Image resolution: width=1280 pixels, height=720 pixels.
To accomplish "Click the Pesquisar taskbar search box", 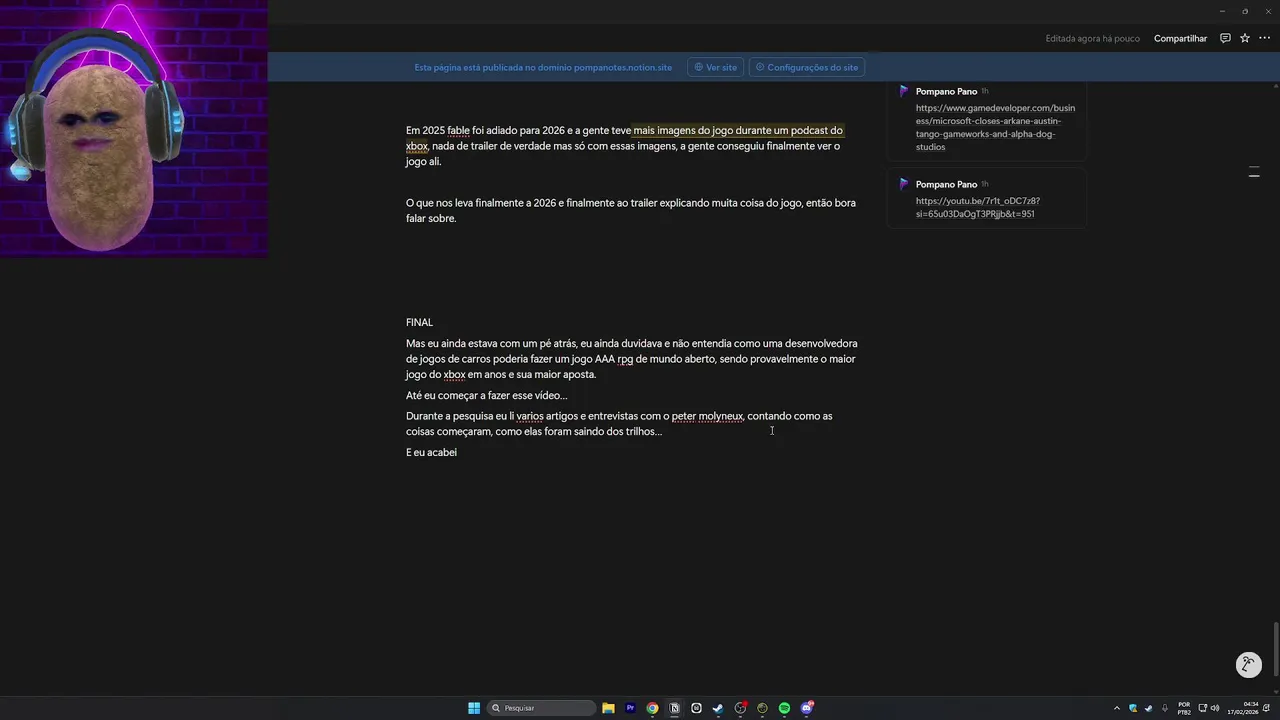I will click(x=541, y=708).
